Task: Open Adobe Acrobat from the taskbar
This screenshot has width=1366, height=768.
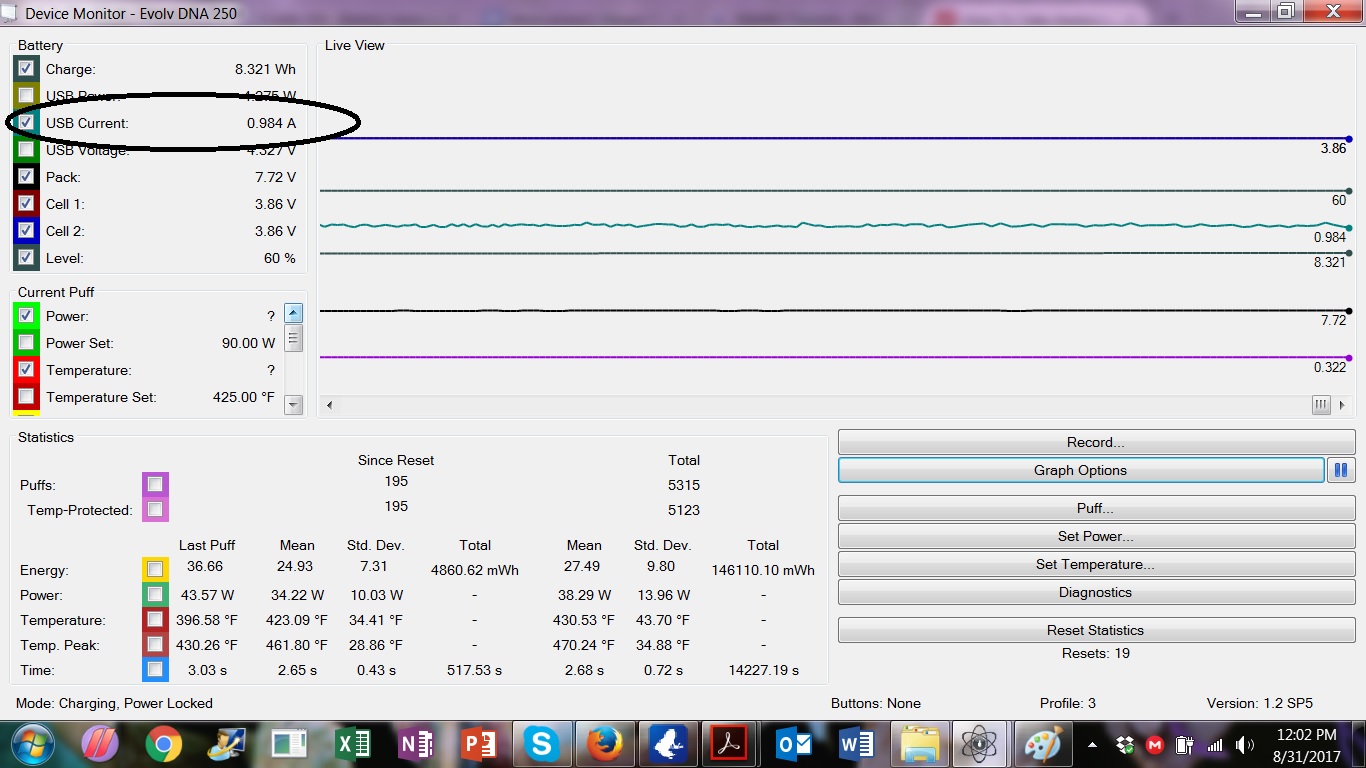Action: click(x=730, y=744)
